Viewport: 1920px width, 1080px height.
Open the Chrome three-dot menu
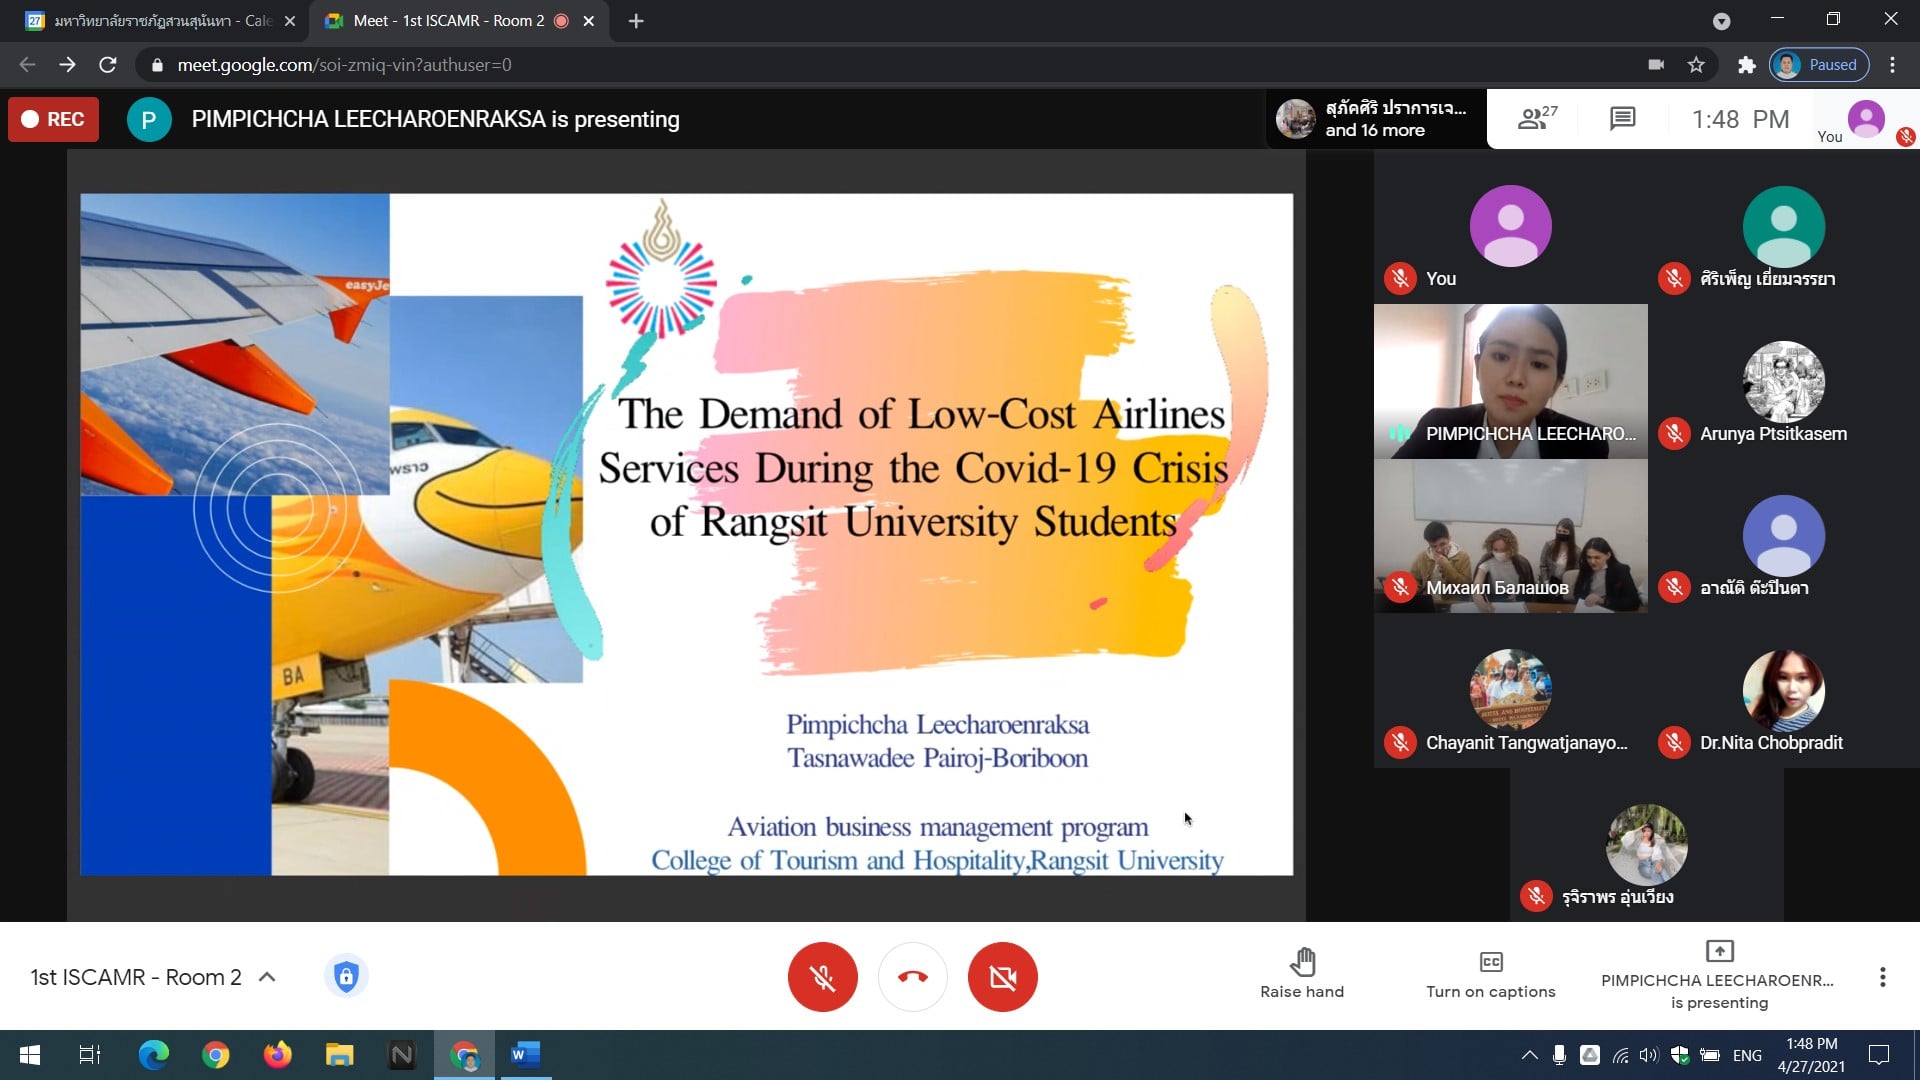point(1892,65)
